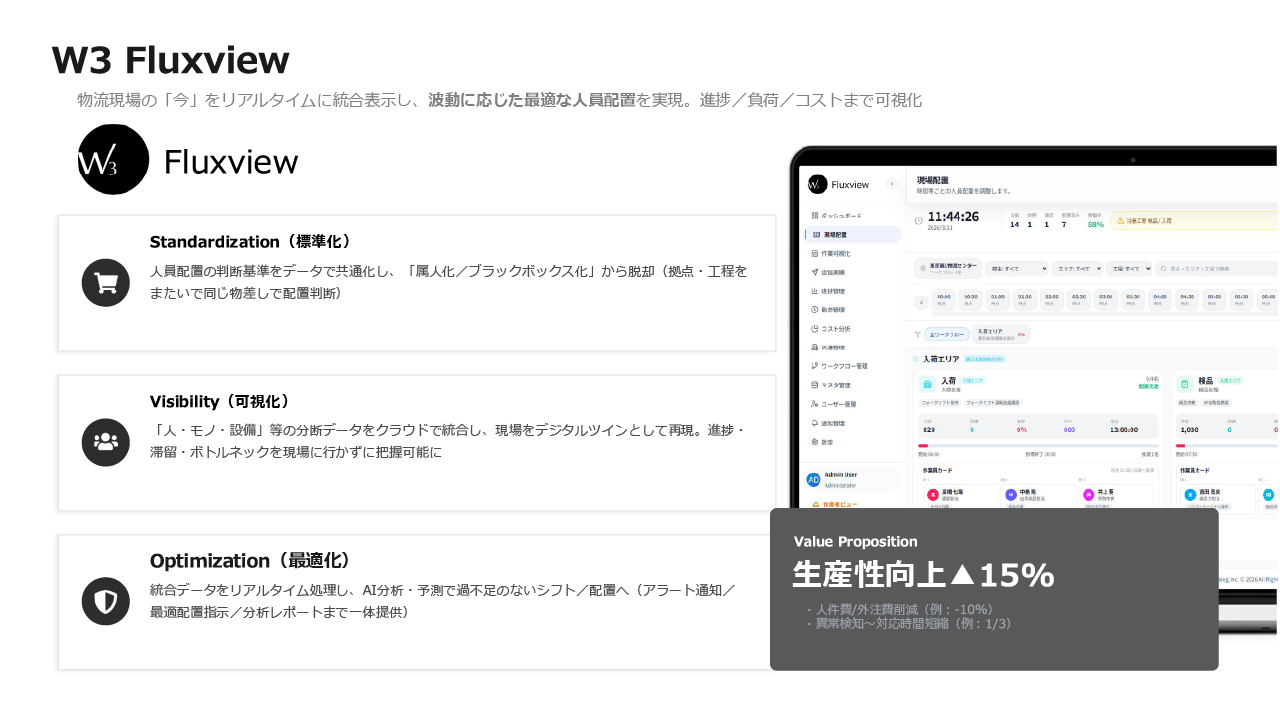Click the W3 Fluxview round logo on slide

click(x=114, y=159)
